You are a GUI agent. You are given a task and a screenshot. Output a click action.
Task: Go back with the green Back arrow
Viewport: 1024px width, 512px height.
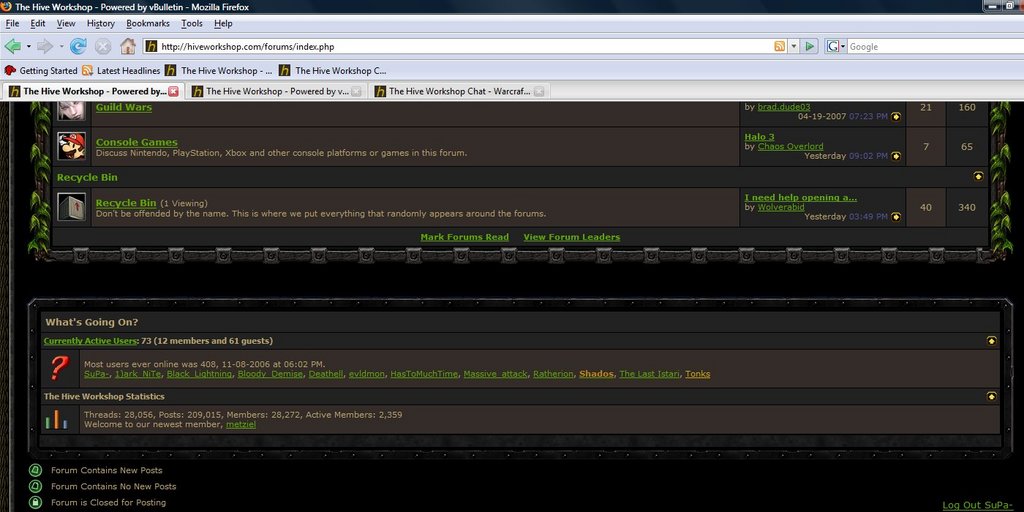[12, 46]
